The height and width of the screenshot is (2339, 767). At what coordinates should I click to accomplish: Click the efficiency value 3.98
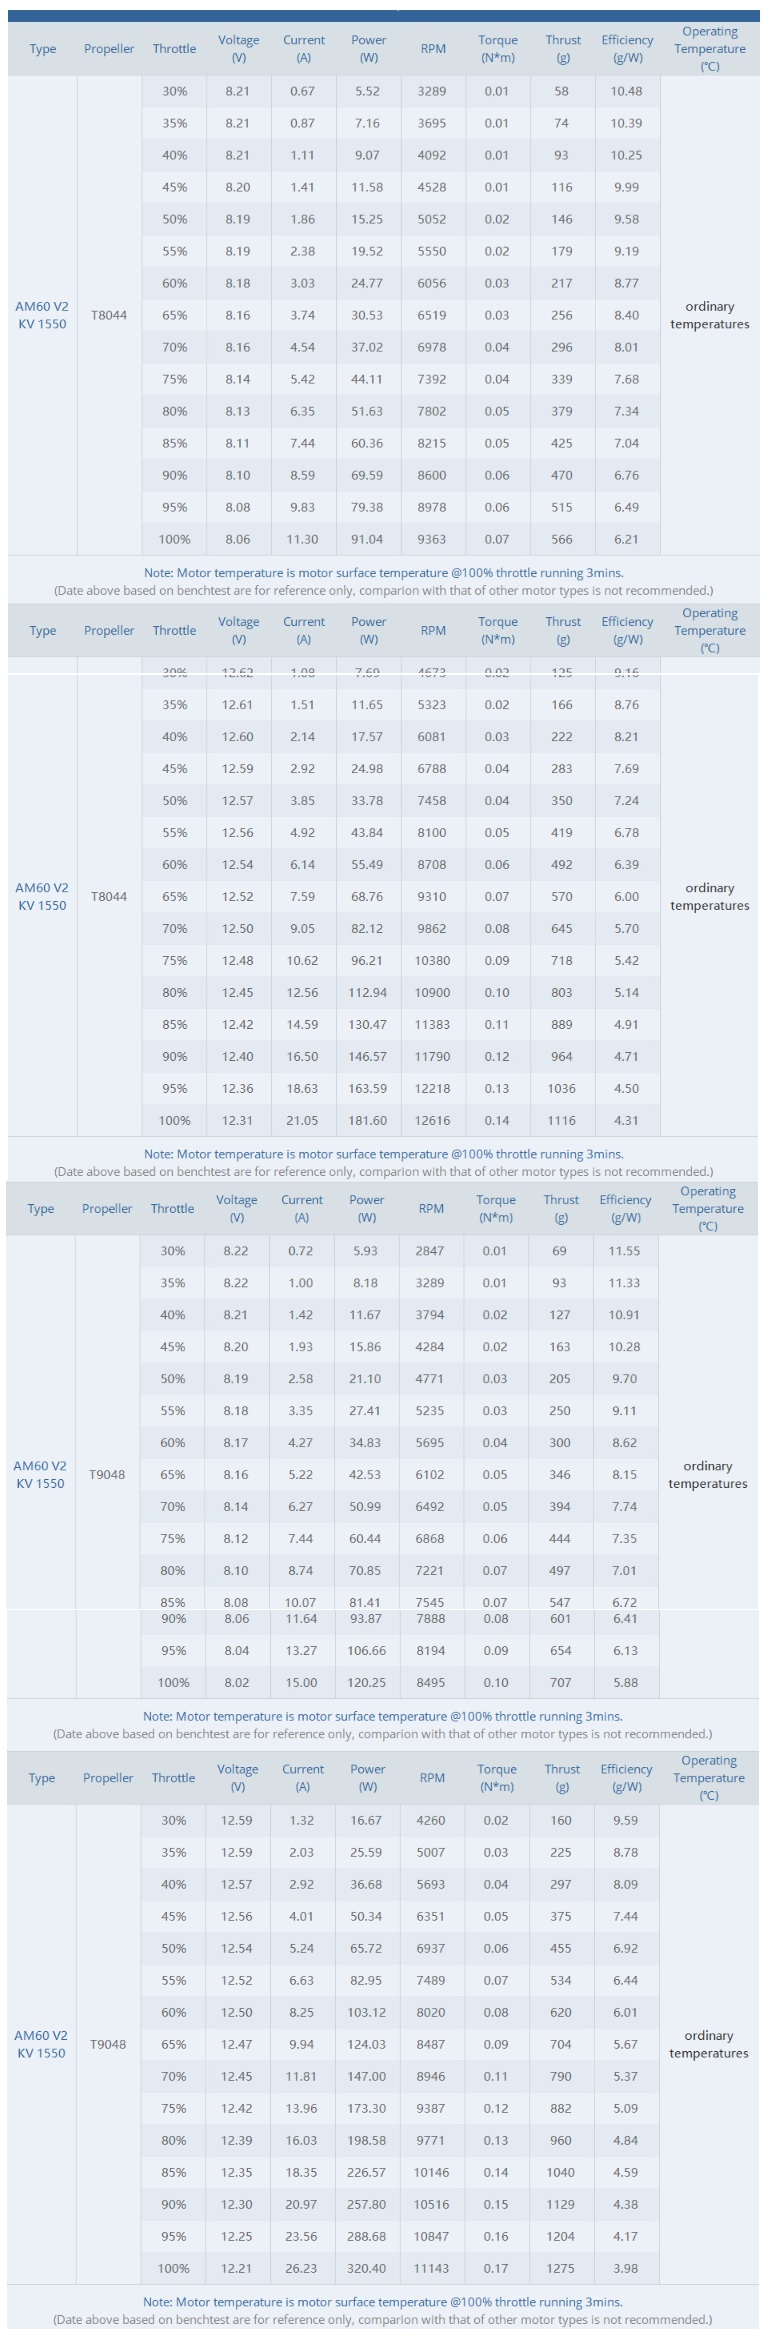pyautogui.click(x=625, y=2268)
